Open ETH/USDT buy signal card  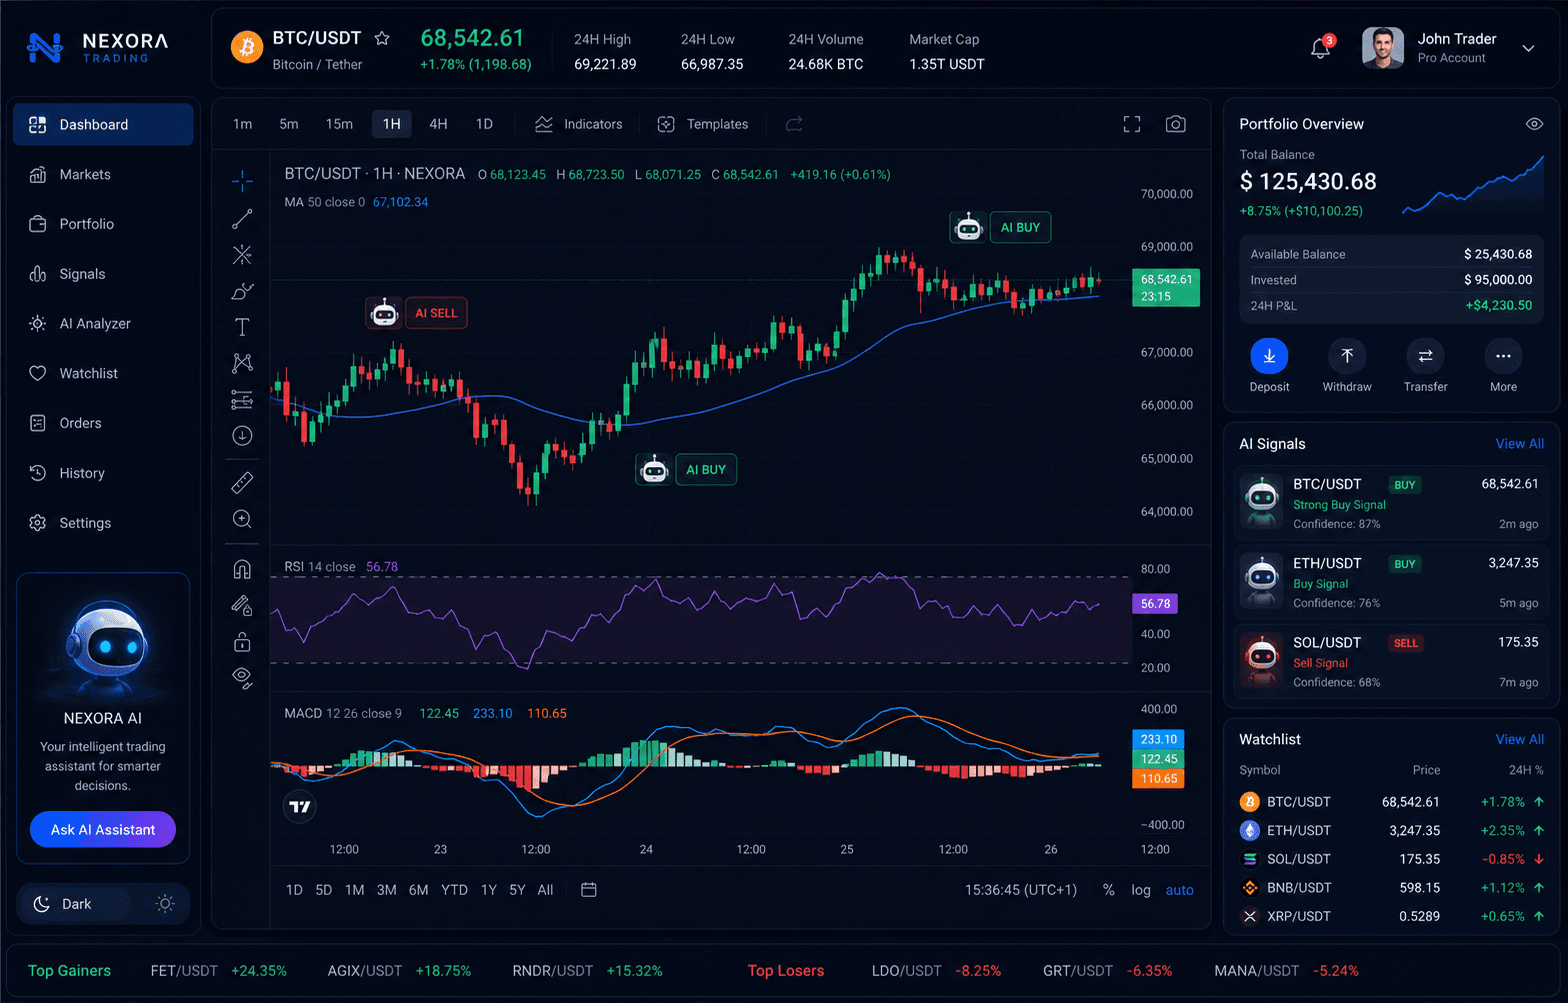click(x=1392, y=582)
